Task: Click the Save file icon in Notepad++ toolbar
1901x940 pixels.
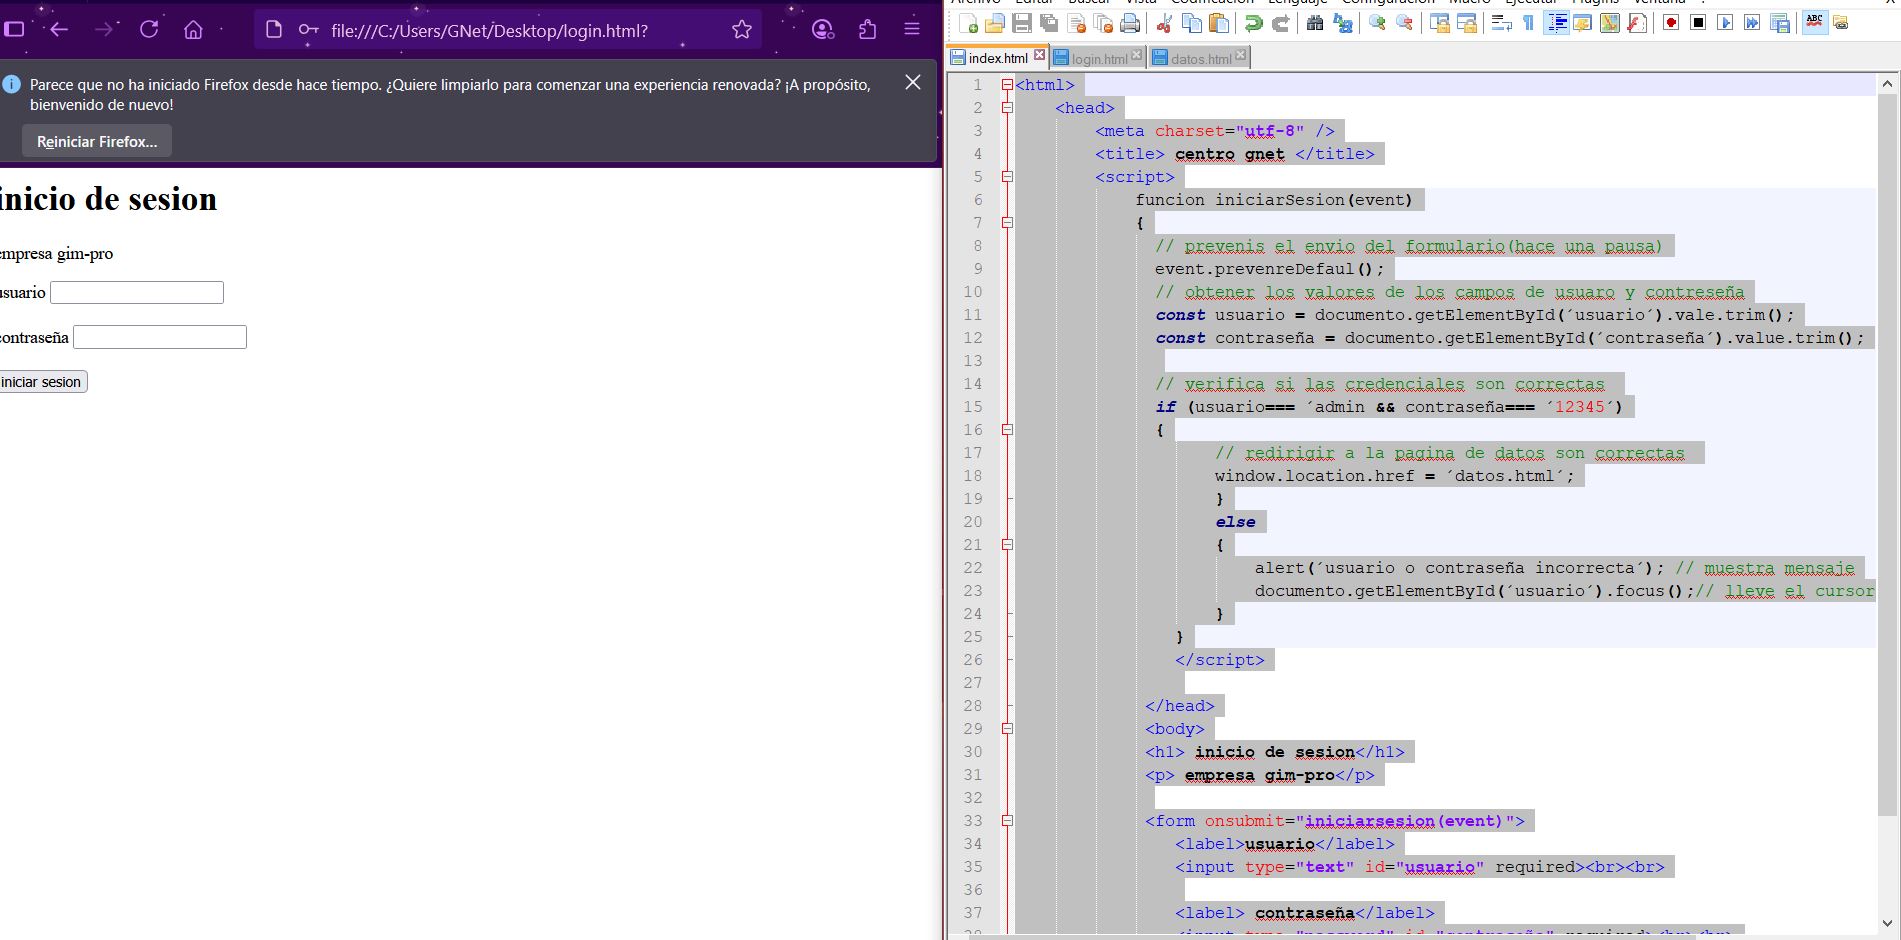Action: point(1021,23)
